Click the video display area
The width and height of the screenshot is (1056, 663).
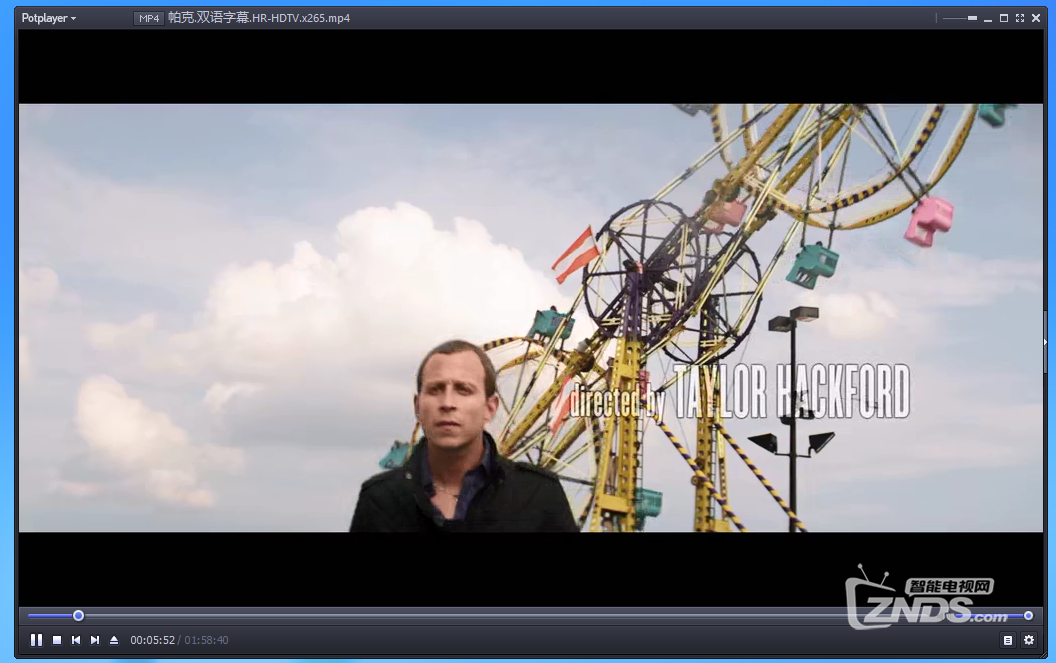tap(531, 317)
